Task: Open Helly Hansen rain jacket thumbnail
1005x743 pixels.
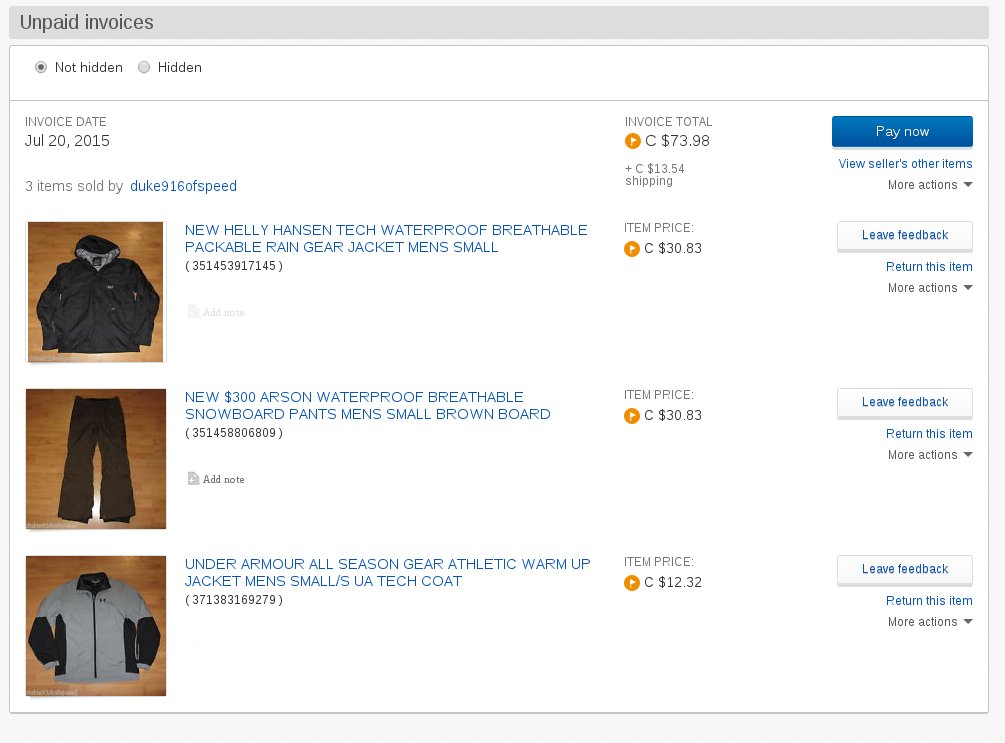Action: point(96,292)
